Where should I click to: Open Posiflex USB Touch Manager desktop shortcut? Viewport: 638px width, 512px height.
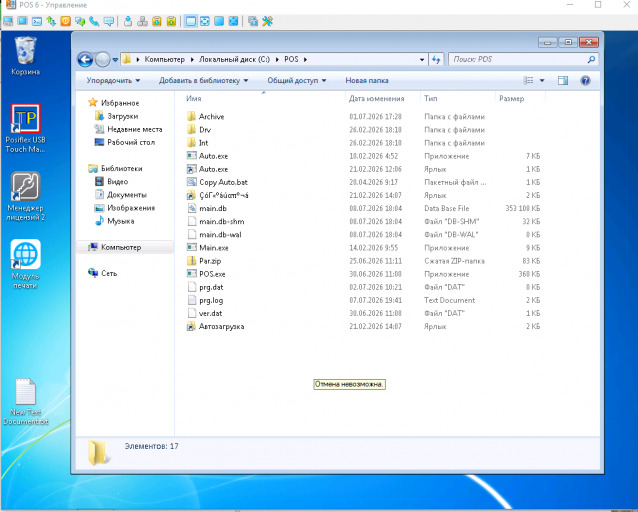(25, 128)
